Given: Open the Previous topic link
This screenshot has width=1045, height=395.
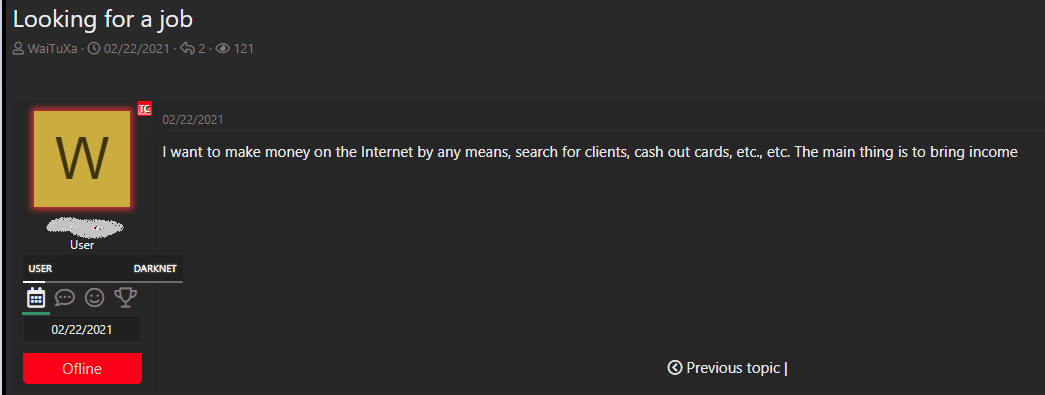Looking at the screenshot, I should pos(733,368).
